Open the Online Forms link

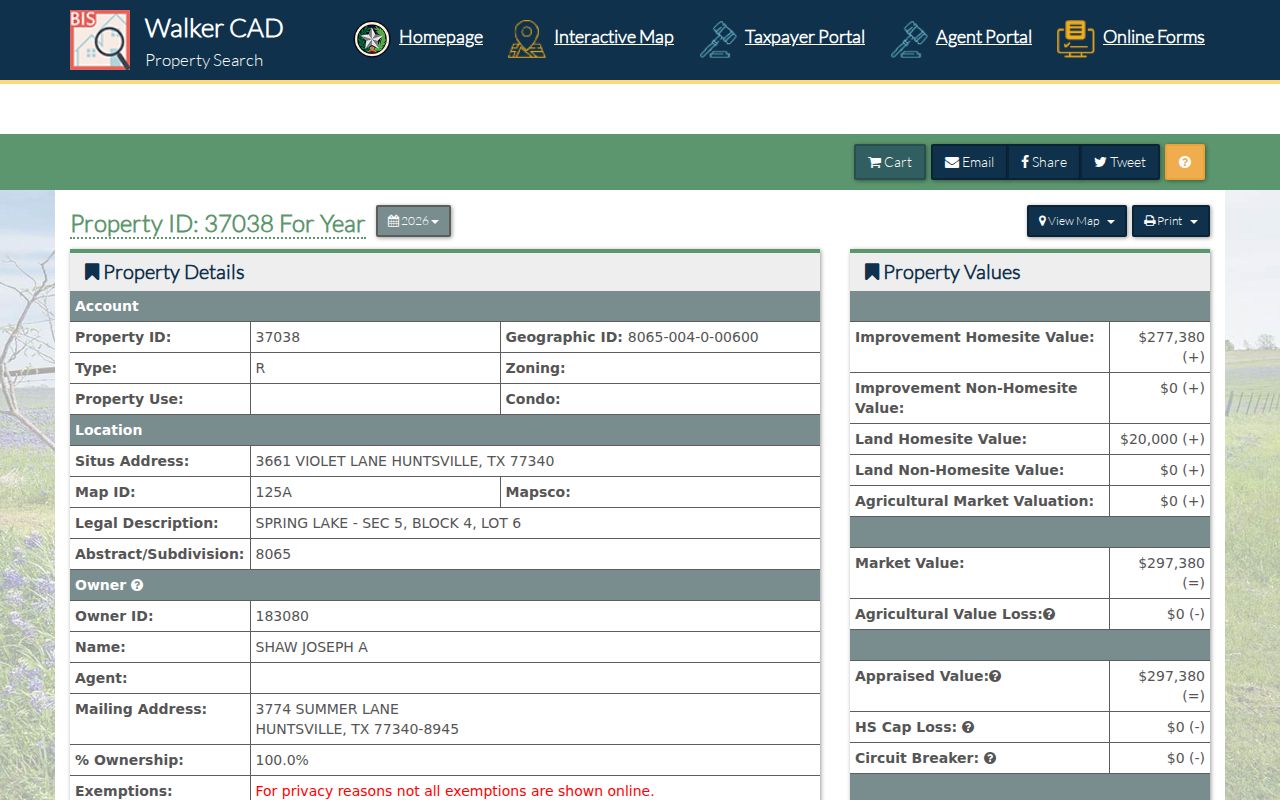pos(1154,37)
